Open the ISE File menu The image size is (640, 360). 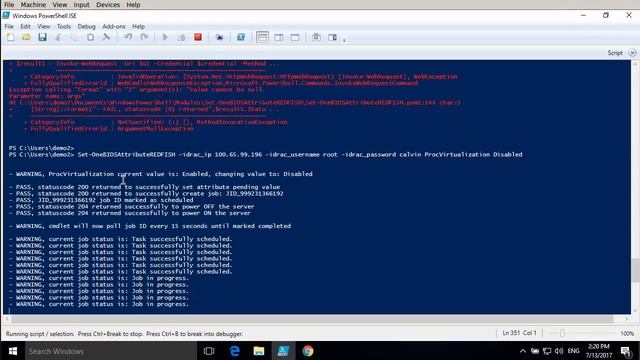[9, 26]
